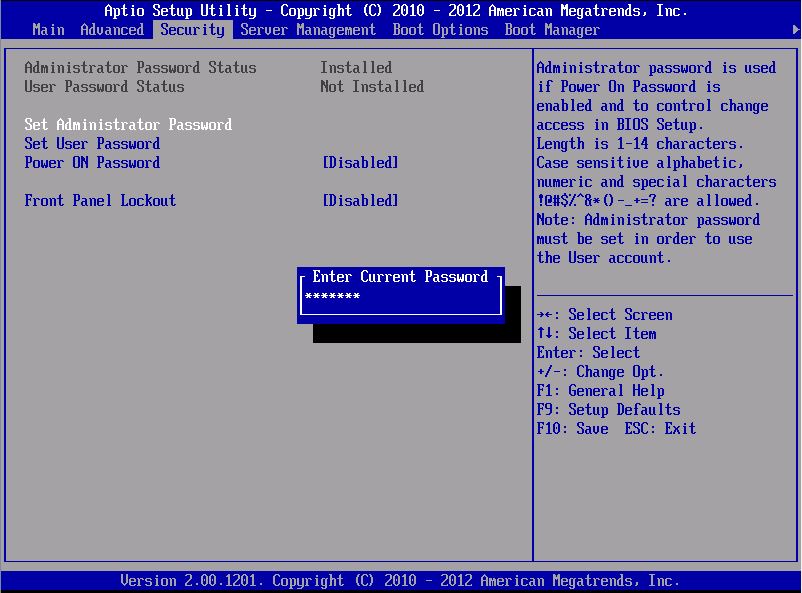Go to the Boot Options tab
Viewport: 802px width, 593px height.
pos(440,30)
